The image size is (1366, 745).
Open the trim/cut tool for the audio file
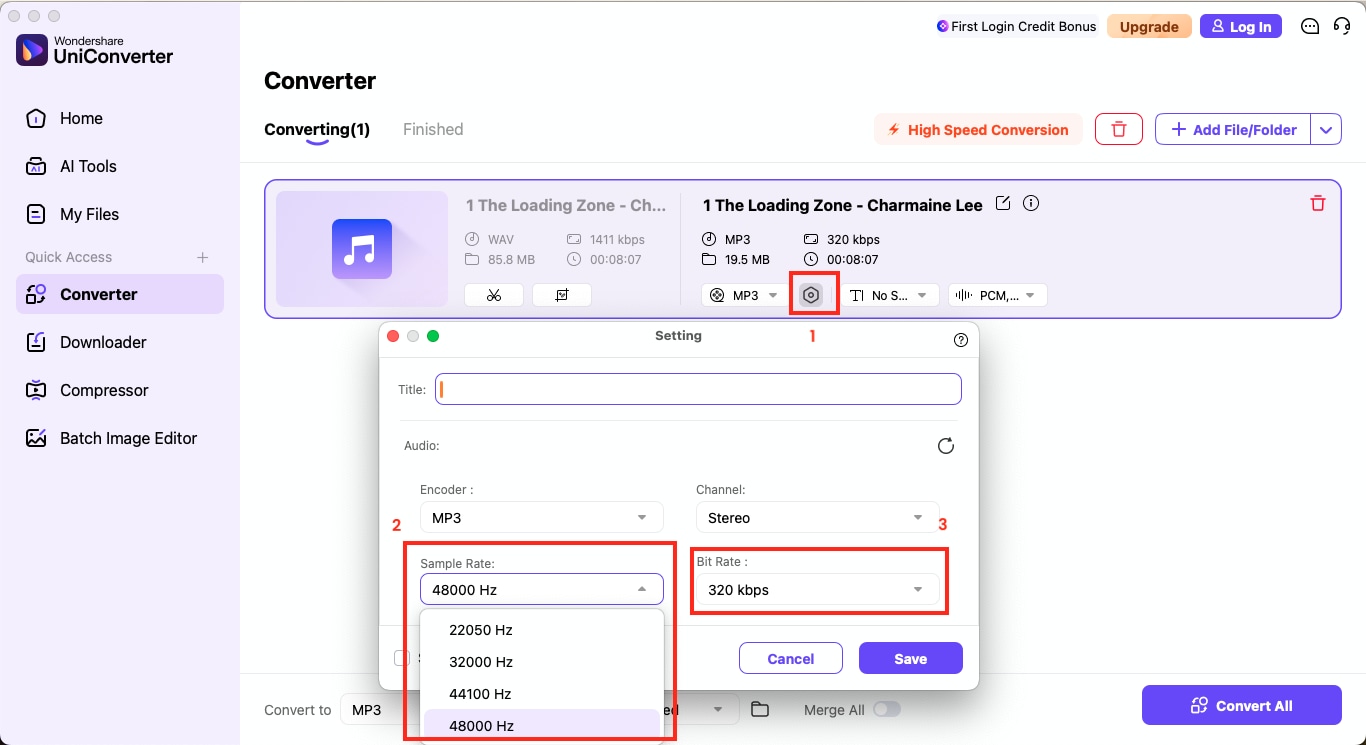pyautogui.click(x=493, y=294)
